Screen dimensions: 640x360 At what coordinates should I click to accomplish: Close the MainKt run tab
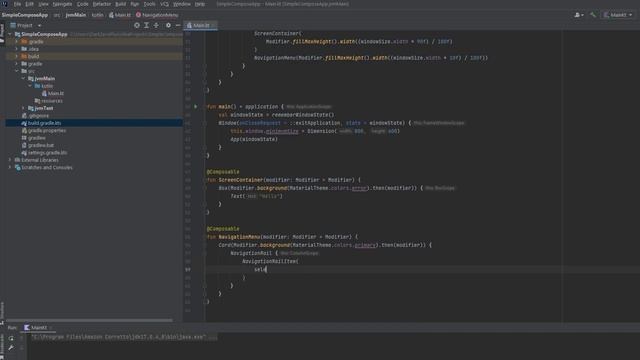51,328
